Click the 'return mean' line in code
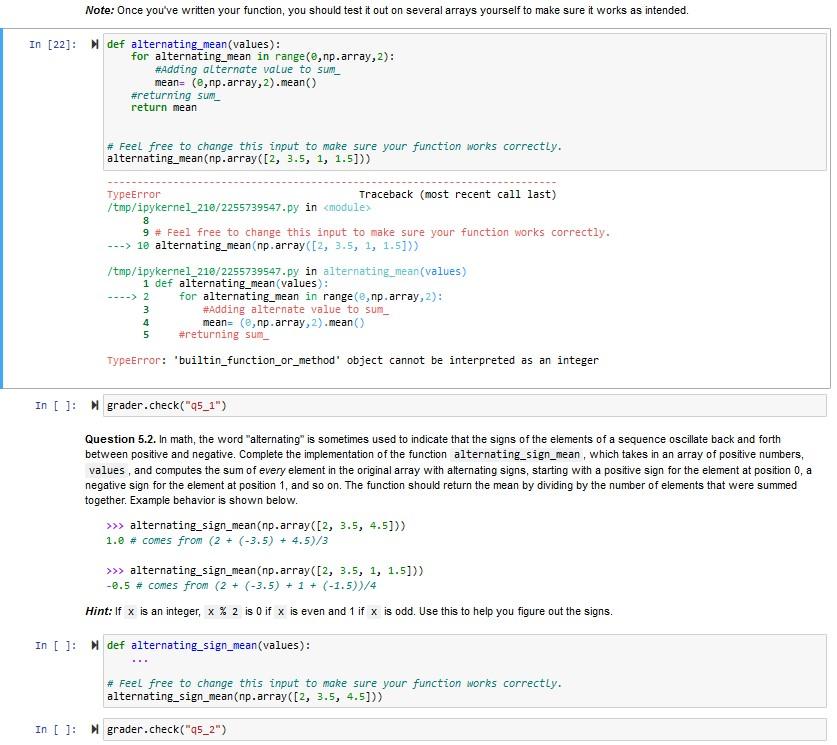 point(163,108)
